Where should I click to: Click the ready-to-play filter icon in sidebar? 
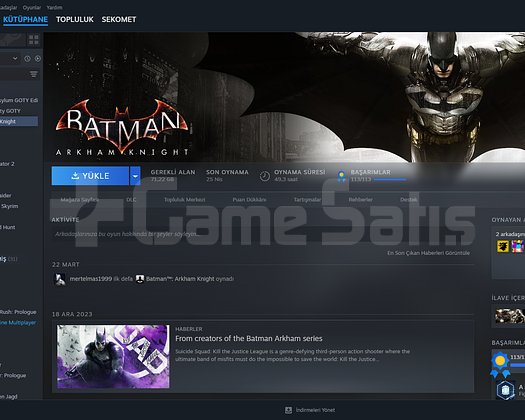[x=38, y=59]
